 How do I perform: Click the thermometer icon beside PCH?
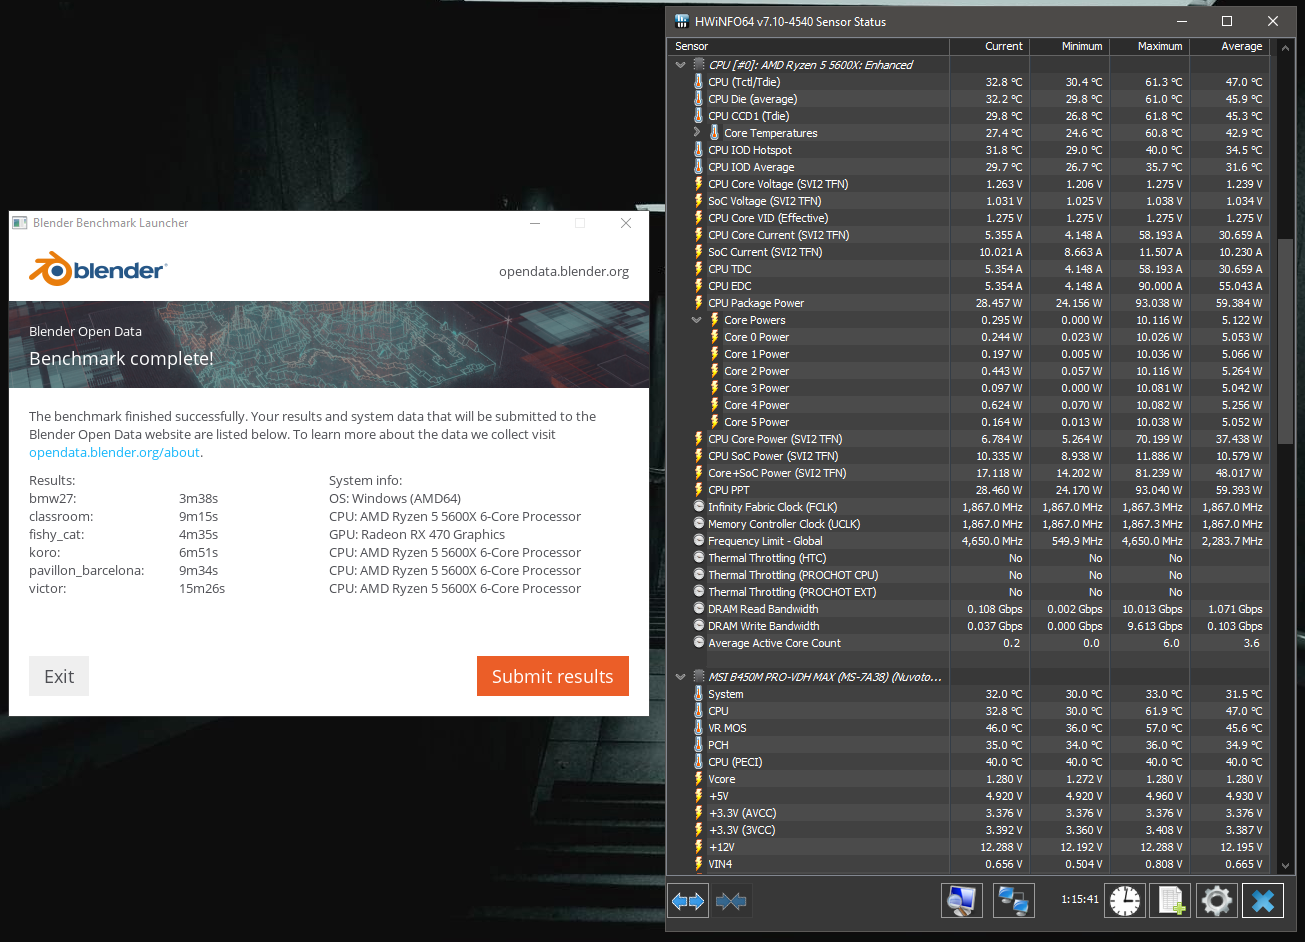699,745
